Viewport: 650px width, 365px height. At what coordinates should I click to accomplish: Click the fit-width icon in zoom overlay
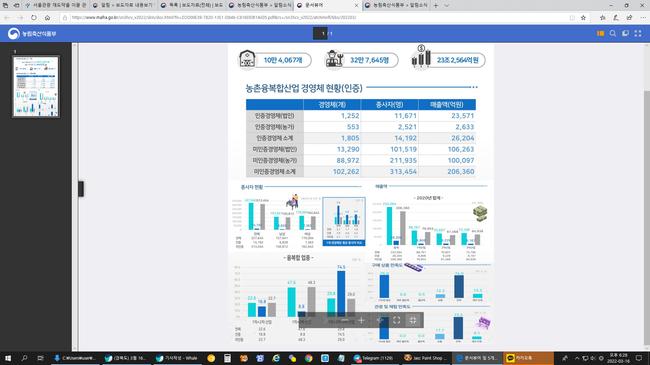coord(412,320)
